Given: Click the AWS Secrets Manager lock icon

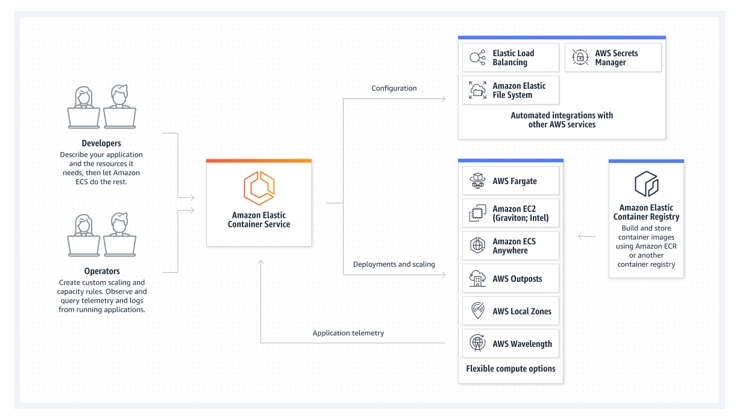Looking at the screenshot, I should (x=580, y=57).
